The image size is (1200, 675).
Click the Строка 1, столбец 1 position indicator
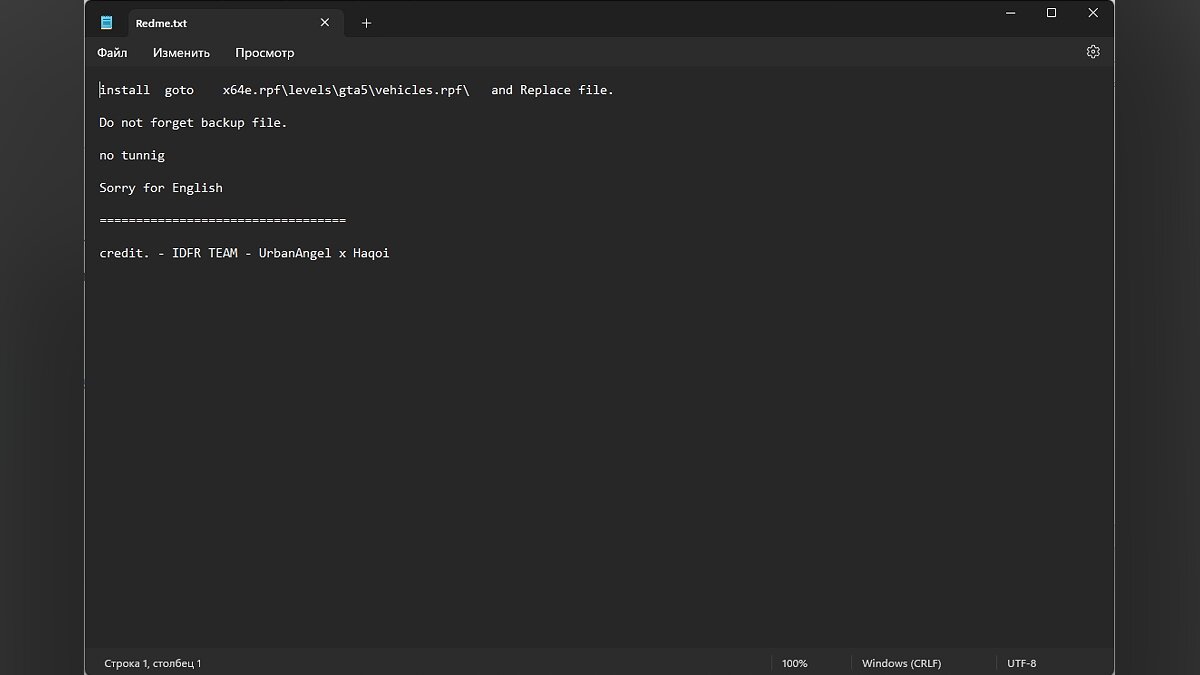[x=152, y=663]
